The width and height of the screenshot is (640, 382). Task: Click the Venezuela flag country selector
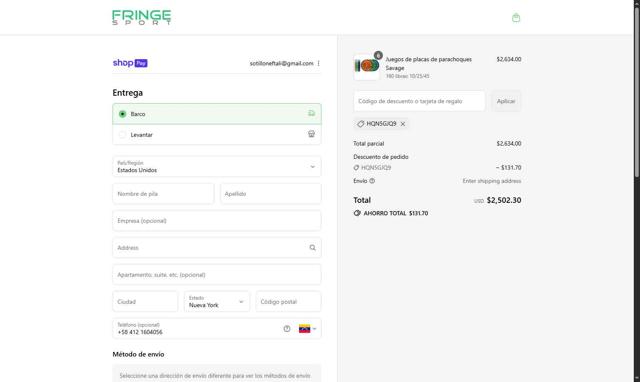[307, 329]
